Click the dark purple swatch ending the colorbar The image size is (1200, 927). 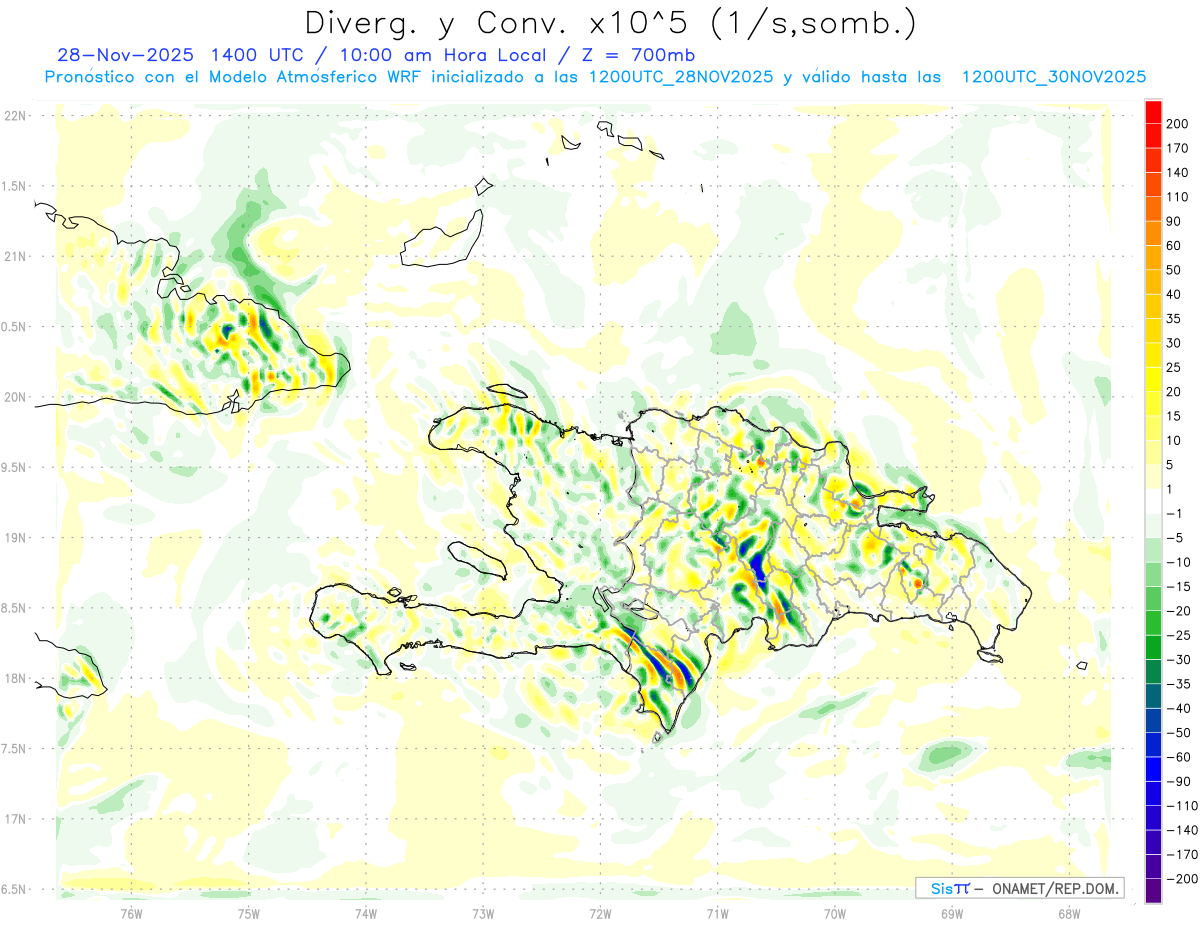[x=1154, y=891]
